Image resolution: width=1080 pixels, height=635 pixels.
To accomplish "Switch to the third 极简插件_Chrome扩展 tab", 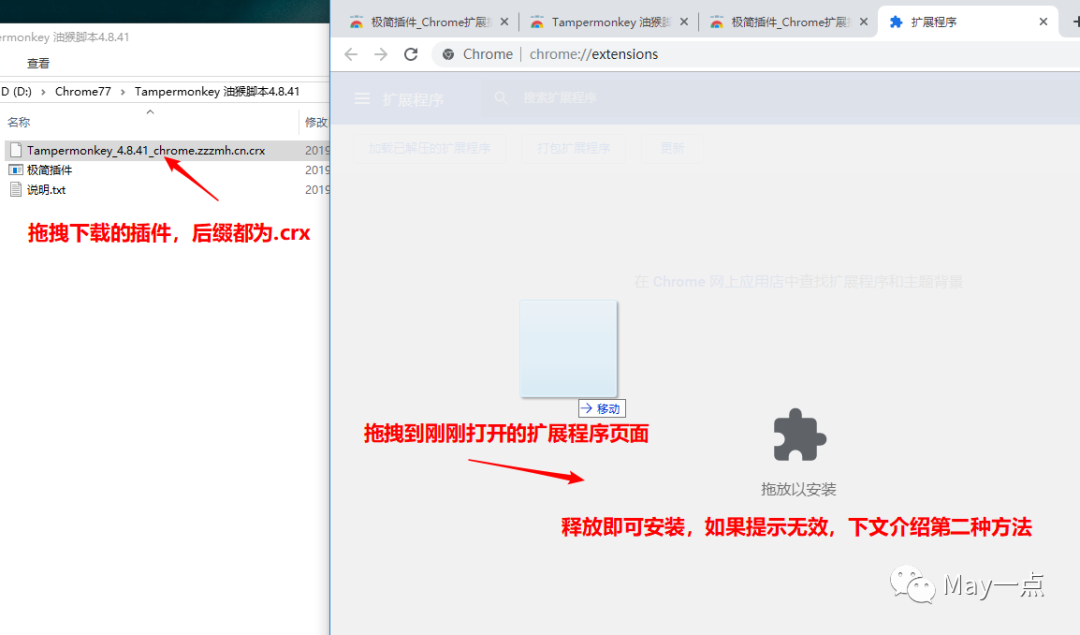I will pos(789,22).
